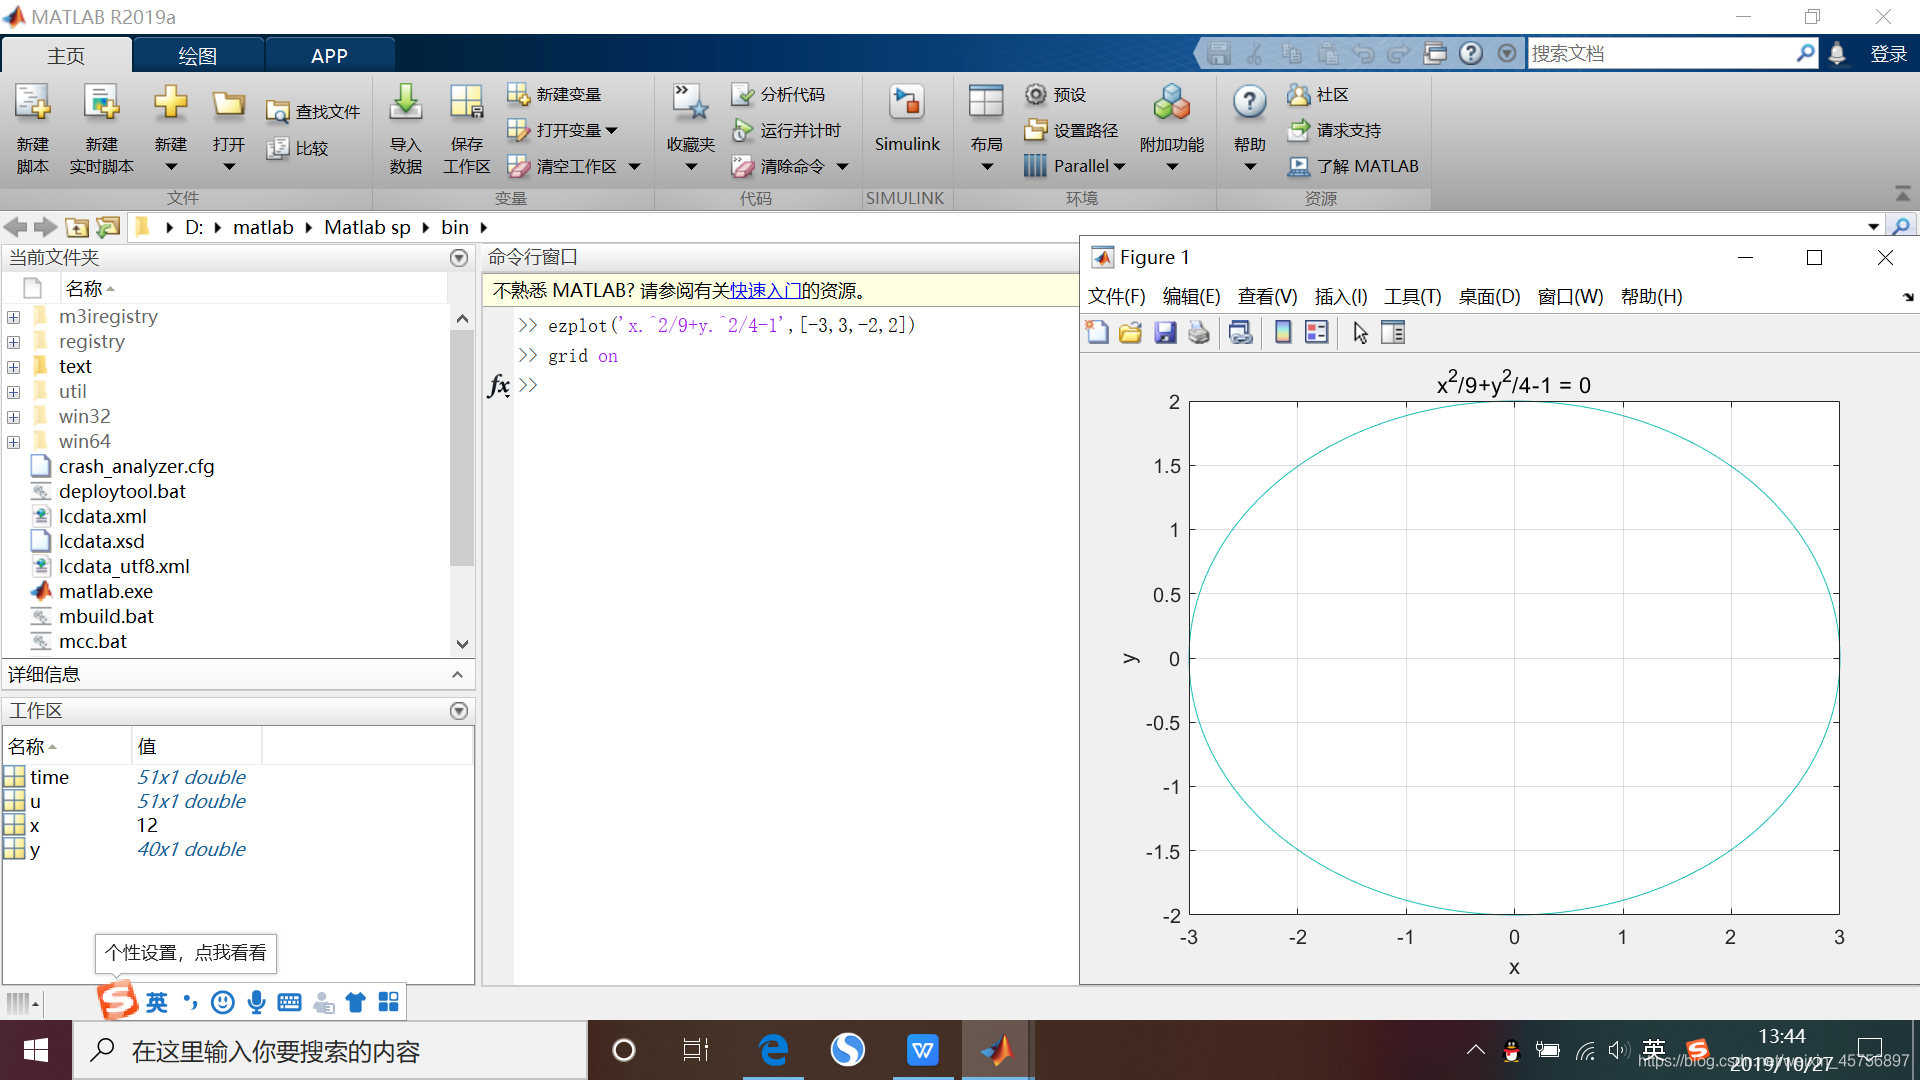The image size is (1920, 1080).
Task: Toggle the 详细信息 panel visibility
Action: (459, 673)
